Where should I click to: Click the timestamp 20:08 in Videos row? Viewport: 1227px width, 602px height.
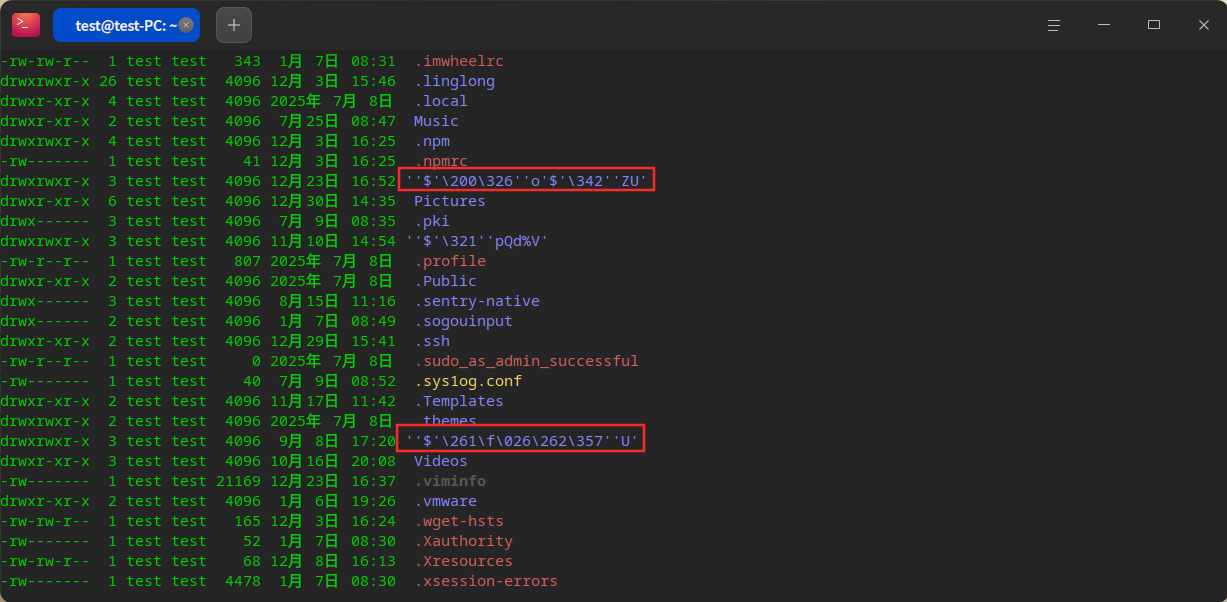pyautogui.click(x=373, y=461)
